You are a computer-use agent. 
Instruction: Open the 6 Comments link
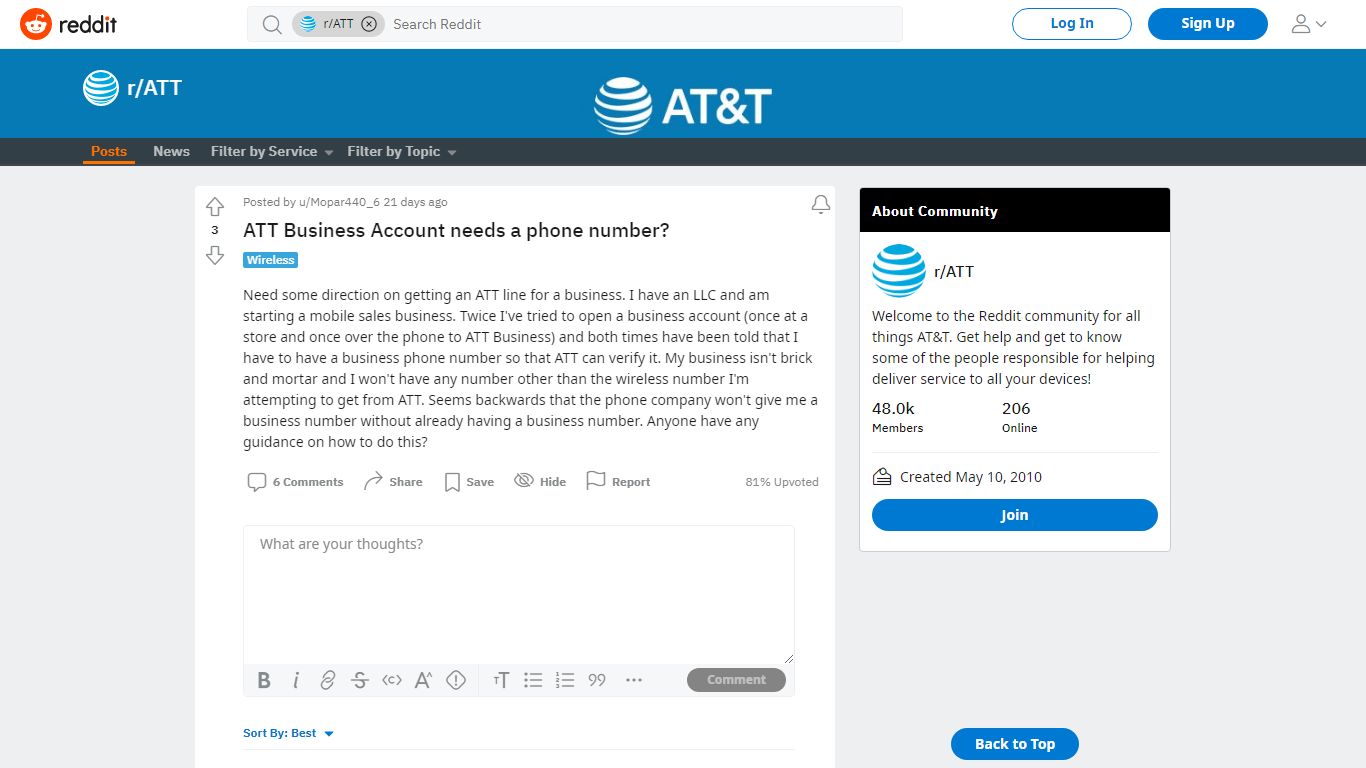click(x=296, y=482)
